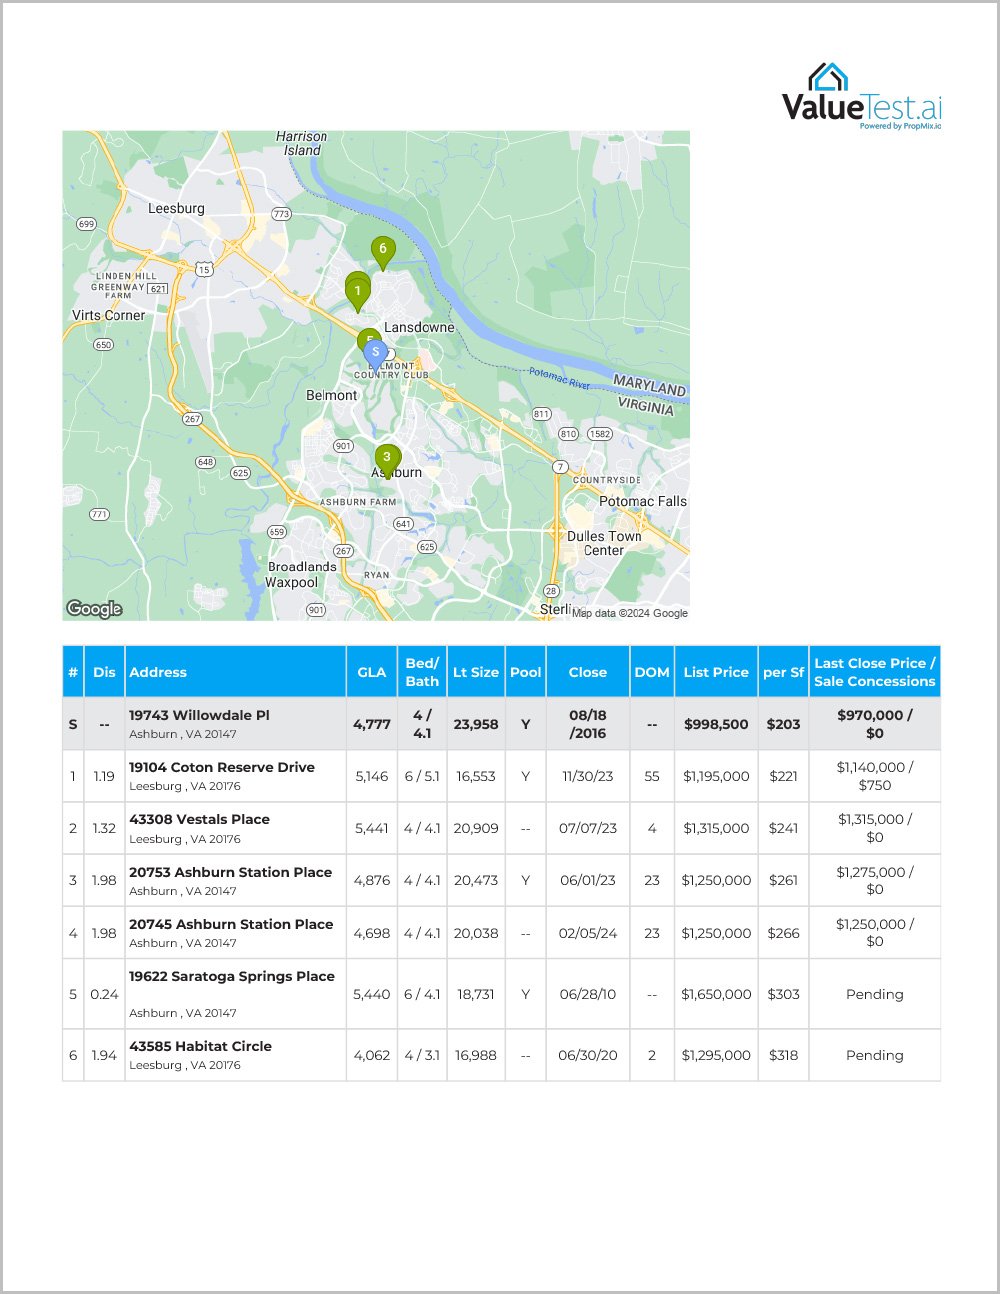Click subject list price $998,500
Viewport: 1000px width, 1294px height.
pyautogui.click(x=716, y=724)
